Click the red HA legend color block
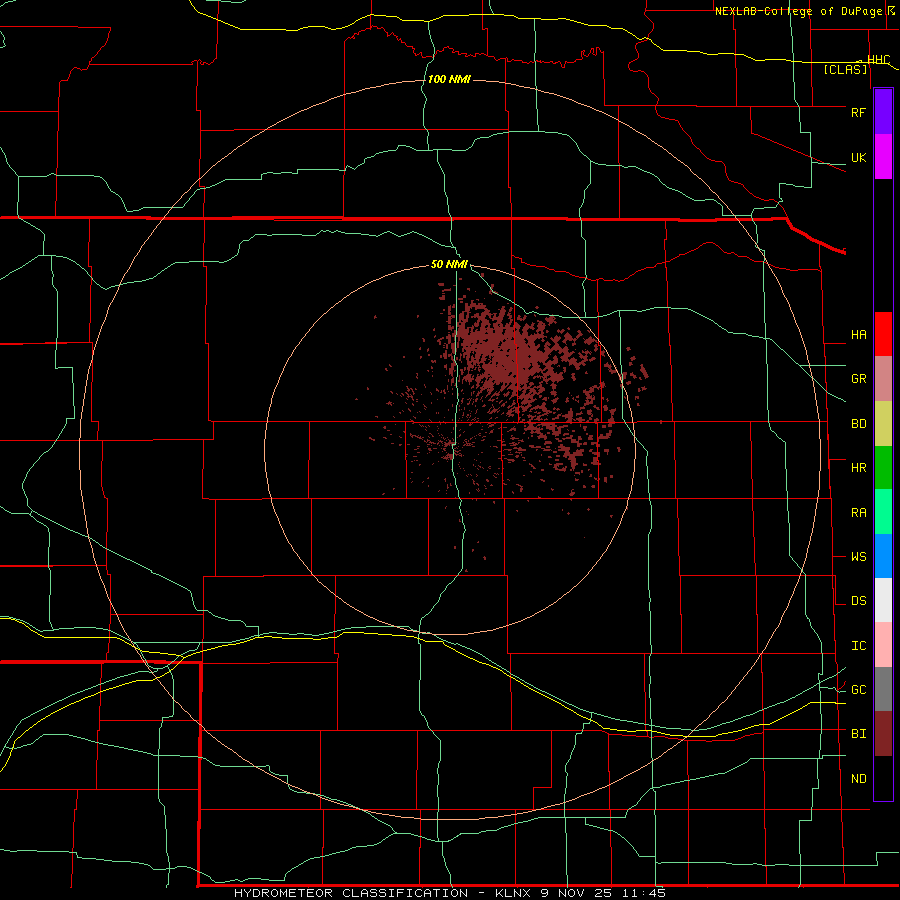This screenshot has width=900, height=900. [x=883, y=334]
